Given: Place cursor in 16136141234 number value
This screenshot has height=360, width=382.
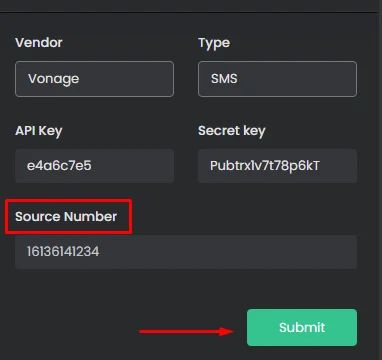Looking at the screenshot, I should [x=63, y=252].
